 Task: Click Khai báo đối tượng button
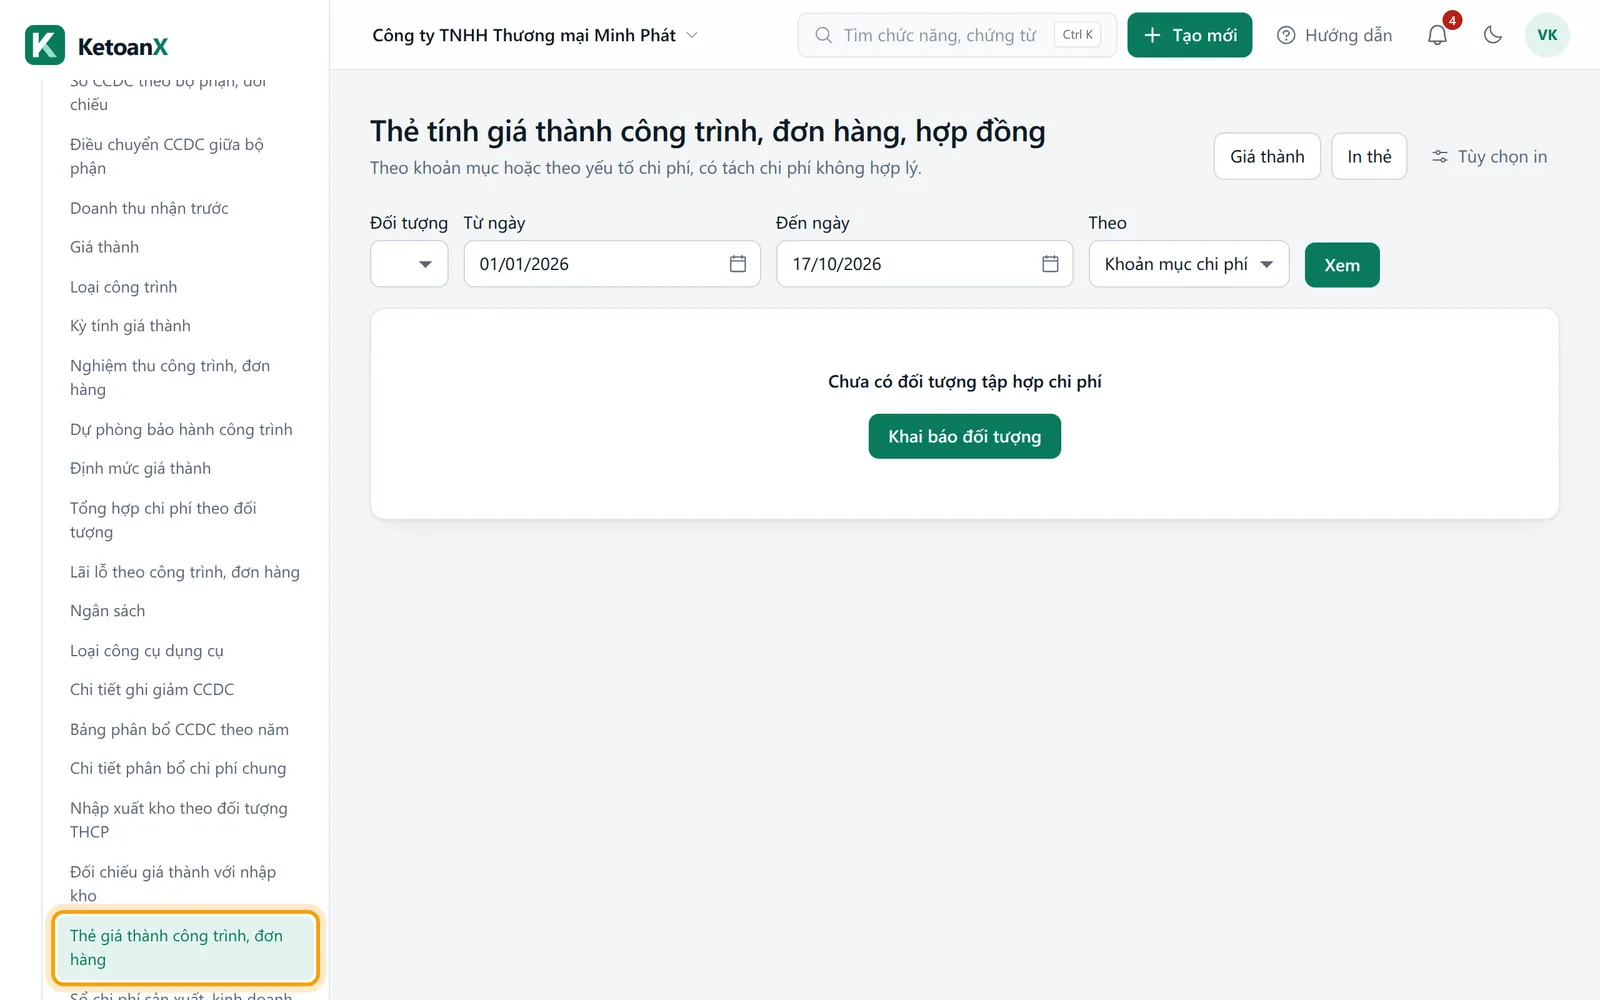click(964, 436)
